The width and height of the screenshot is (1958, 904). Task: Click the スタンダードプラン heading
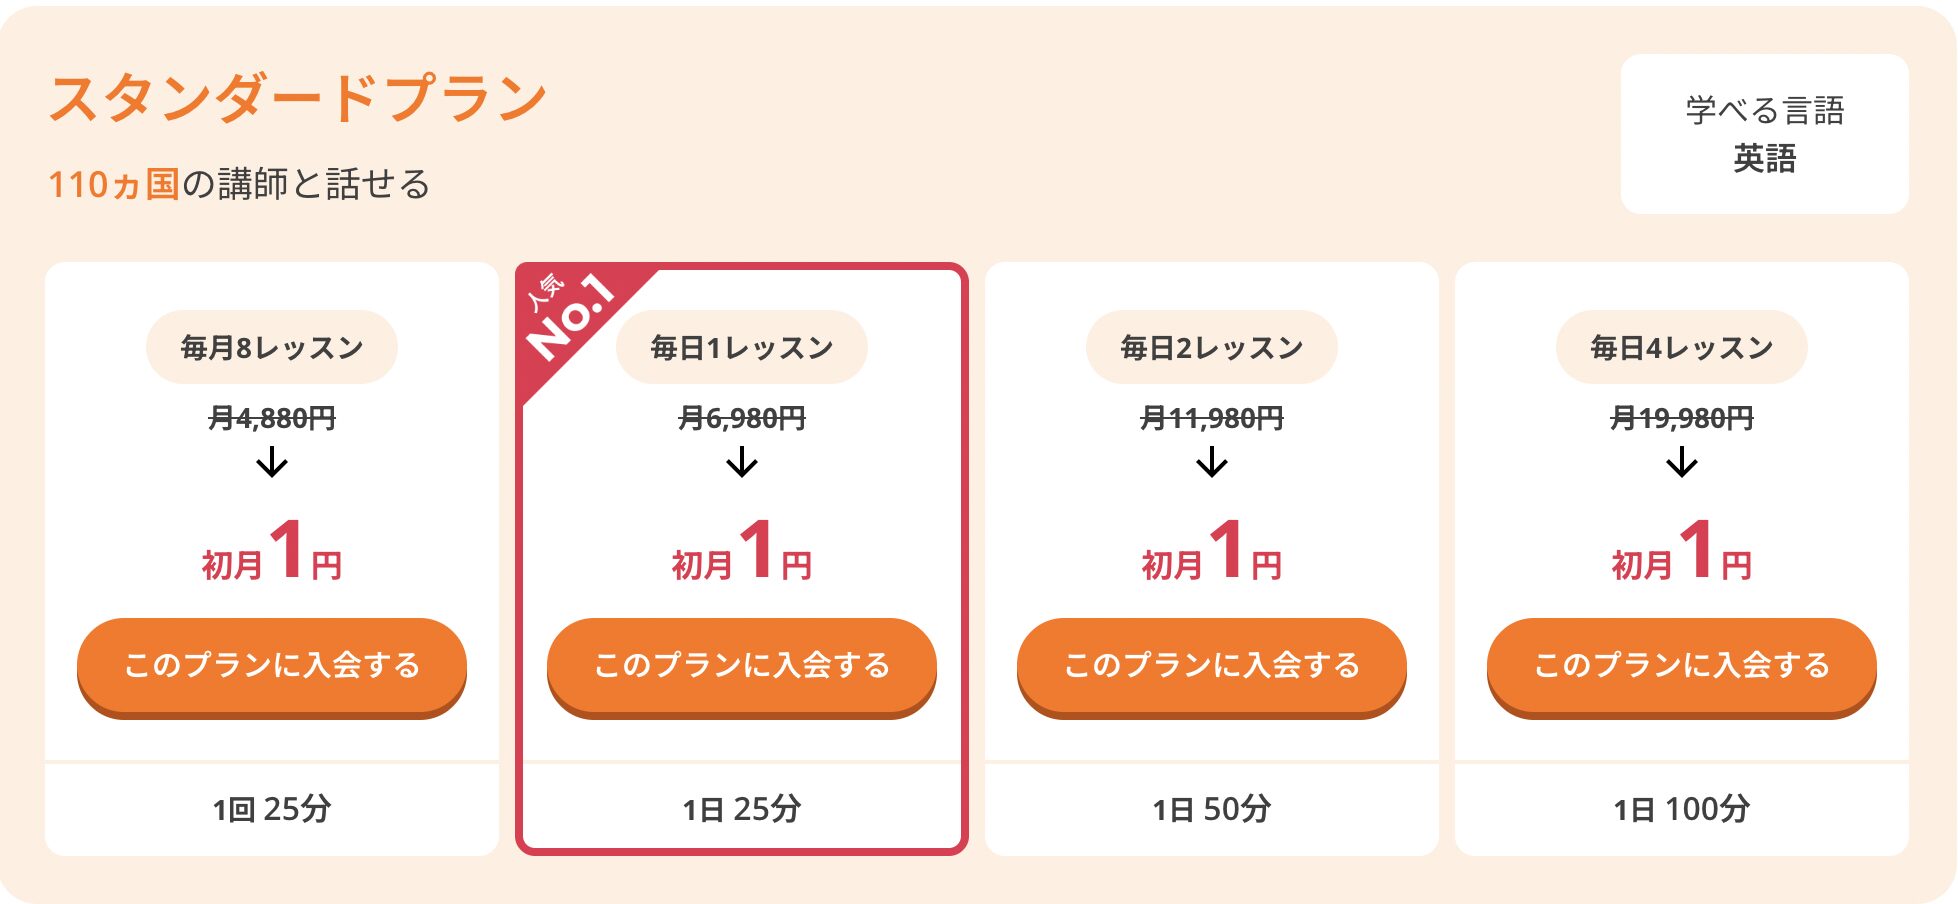point(298,99)
